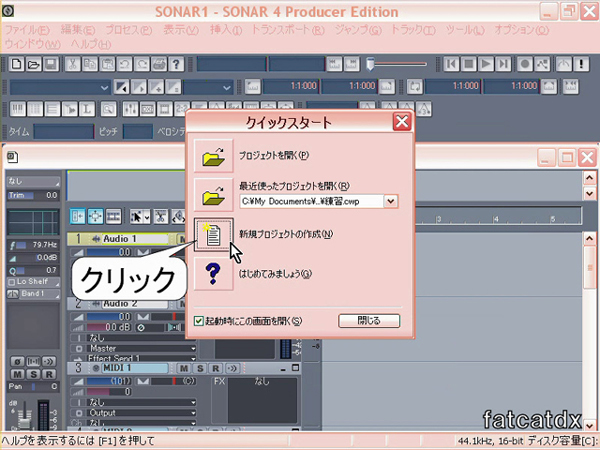
Task: Click the Loop toggle icon
Action: pyautogui.click(x=415, y=87)
